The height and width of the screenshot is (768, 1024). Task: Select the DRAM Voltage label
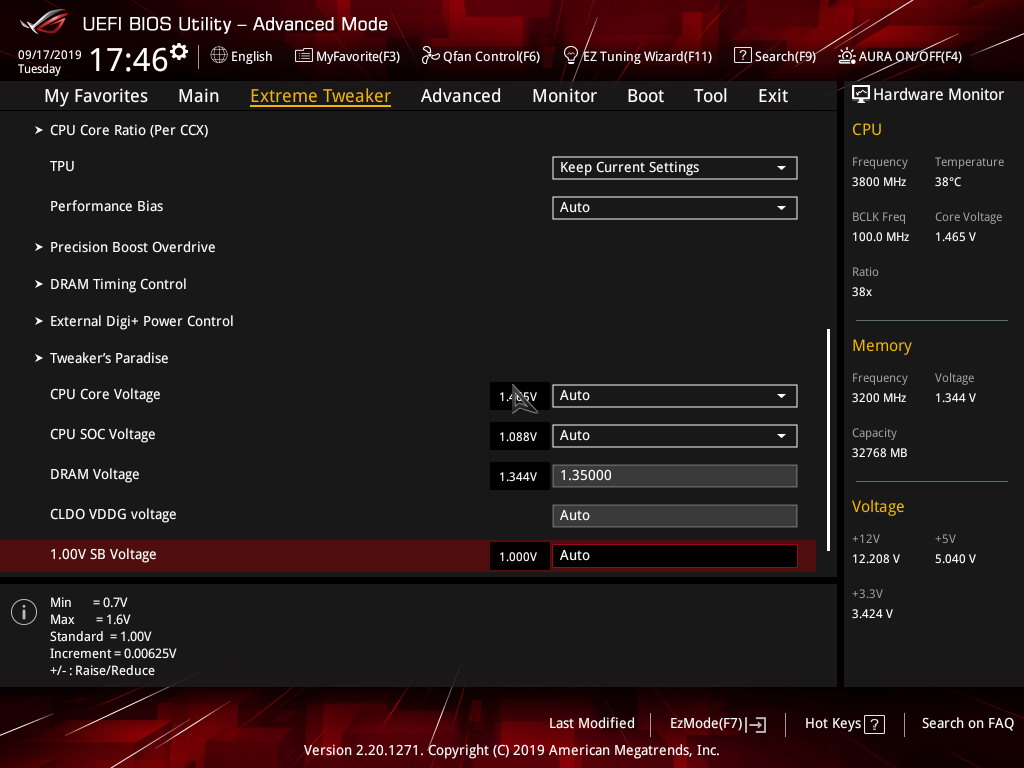(95, 474)
